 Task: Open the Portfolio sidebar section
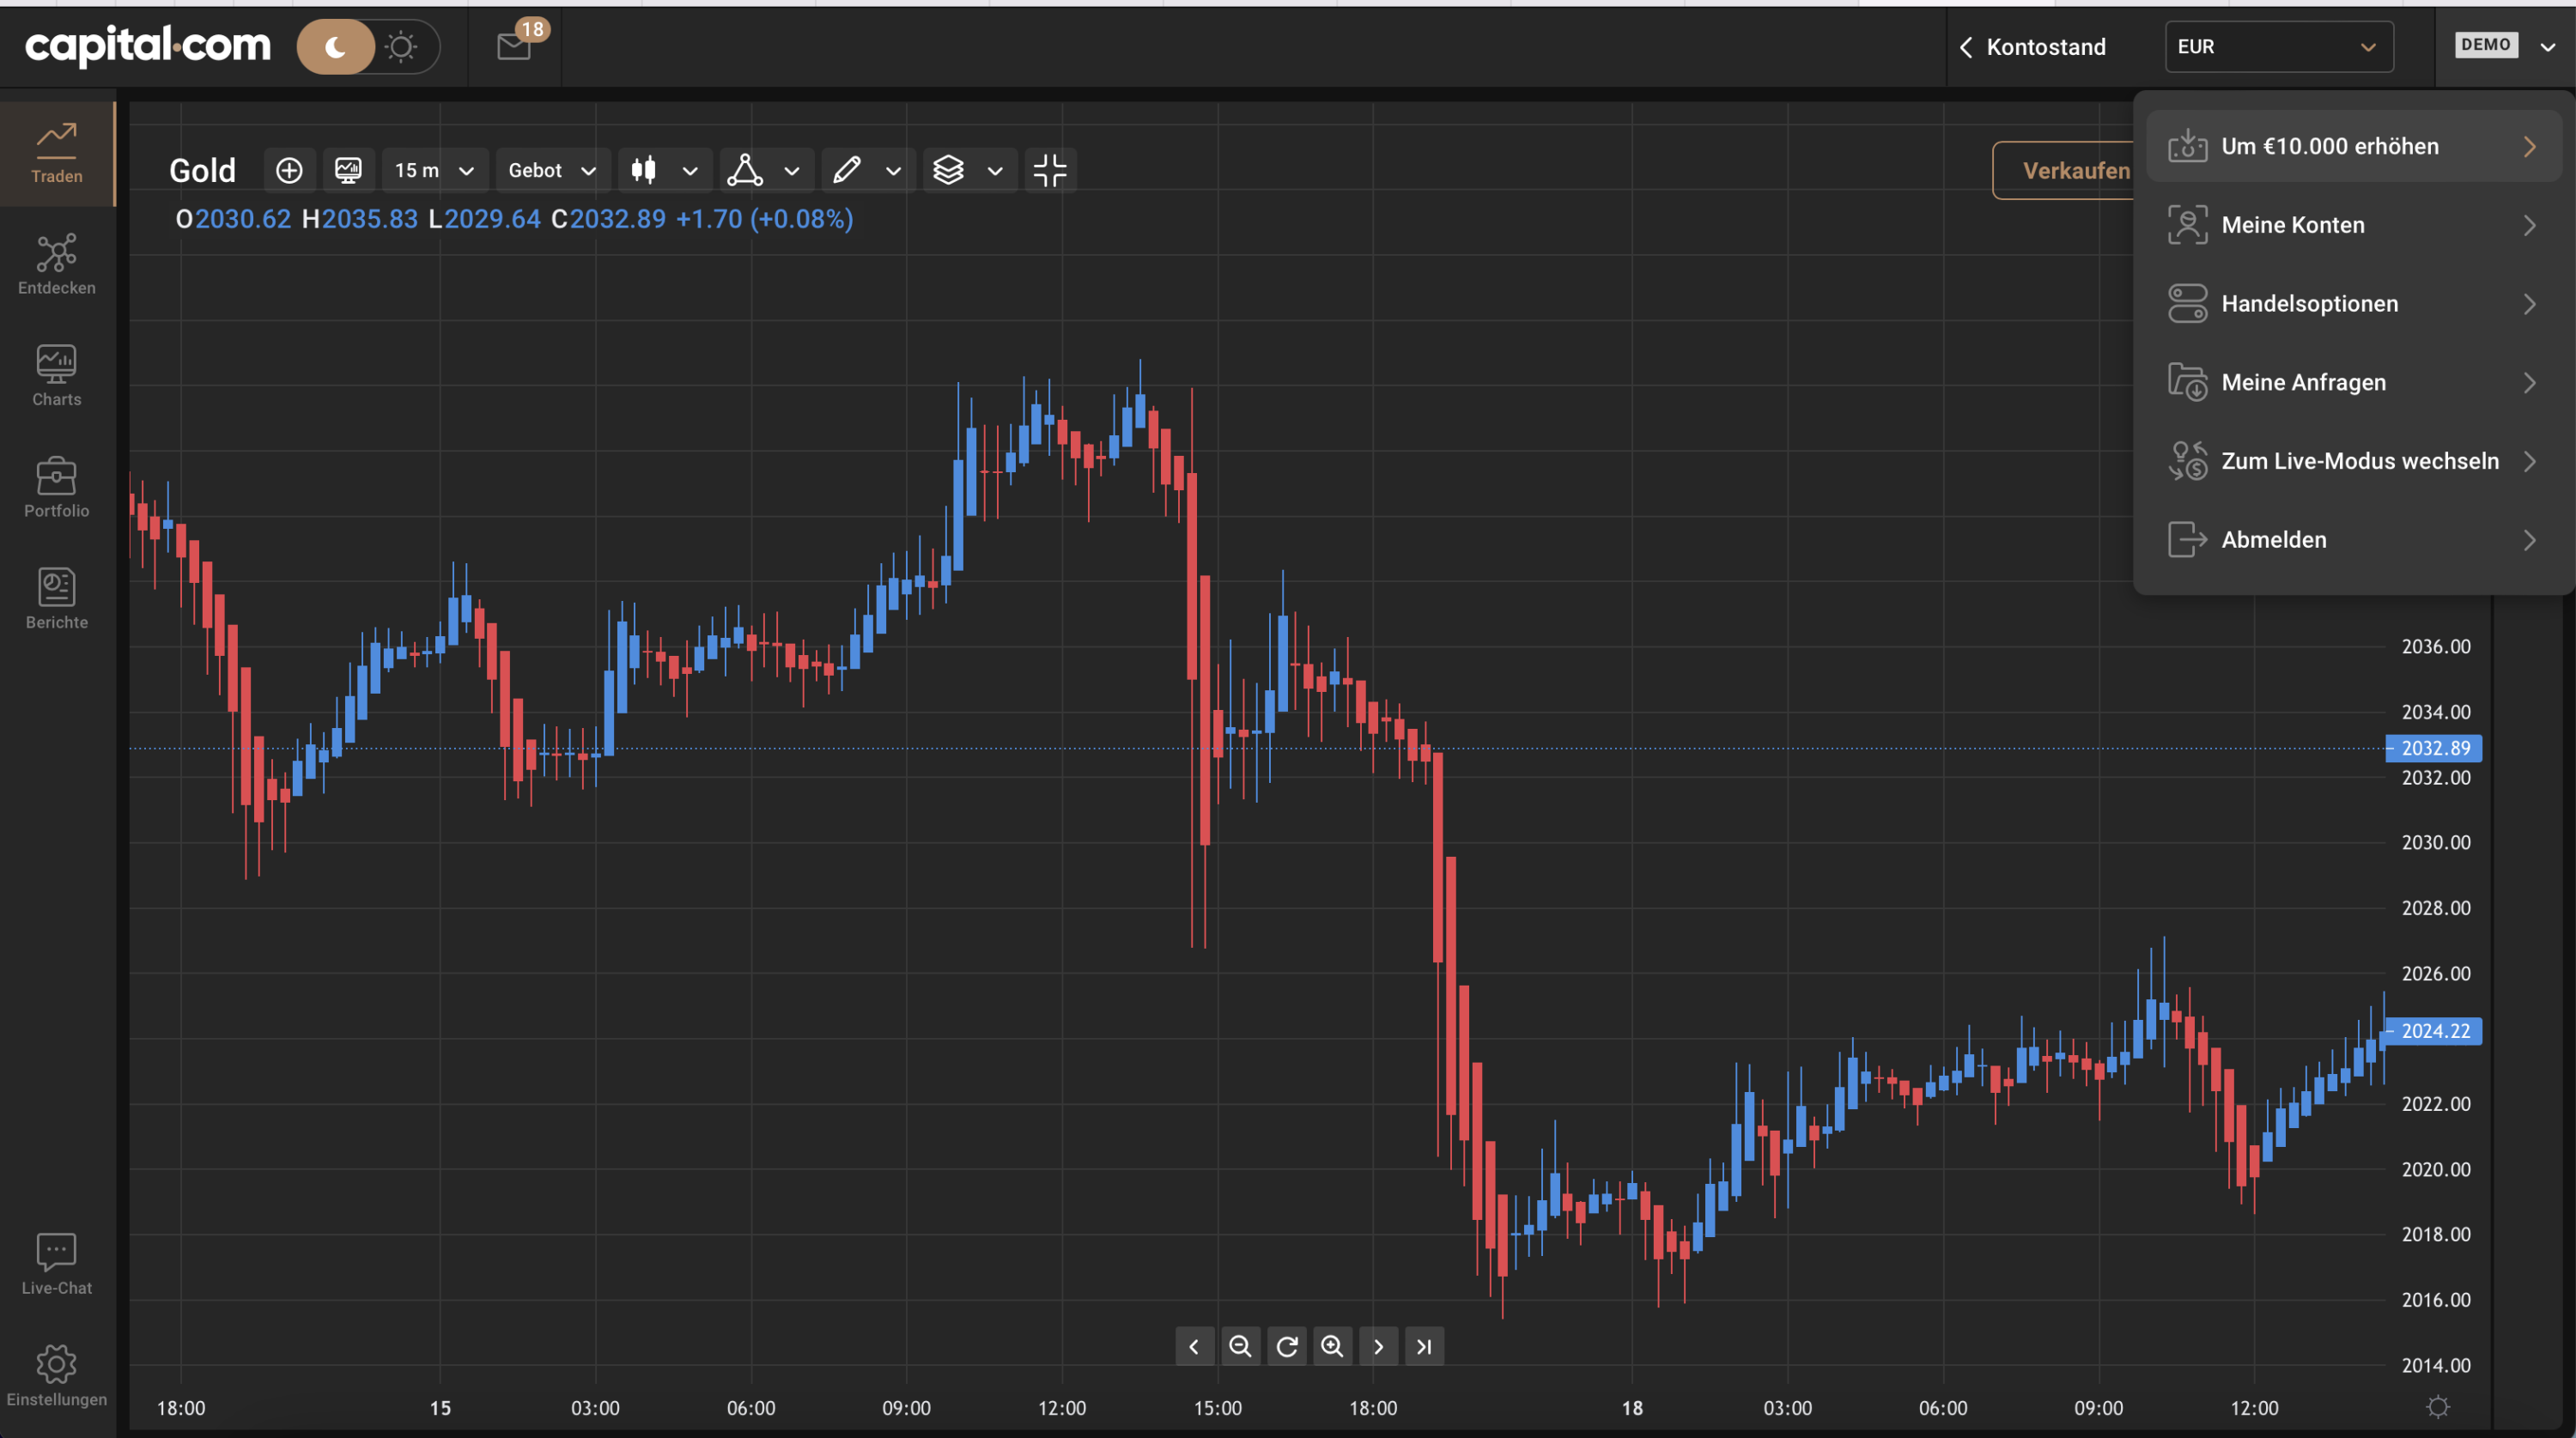57,488
